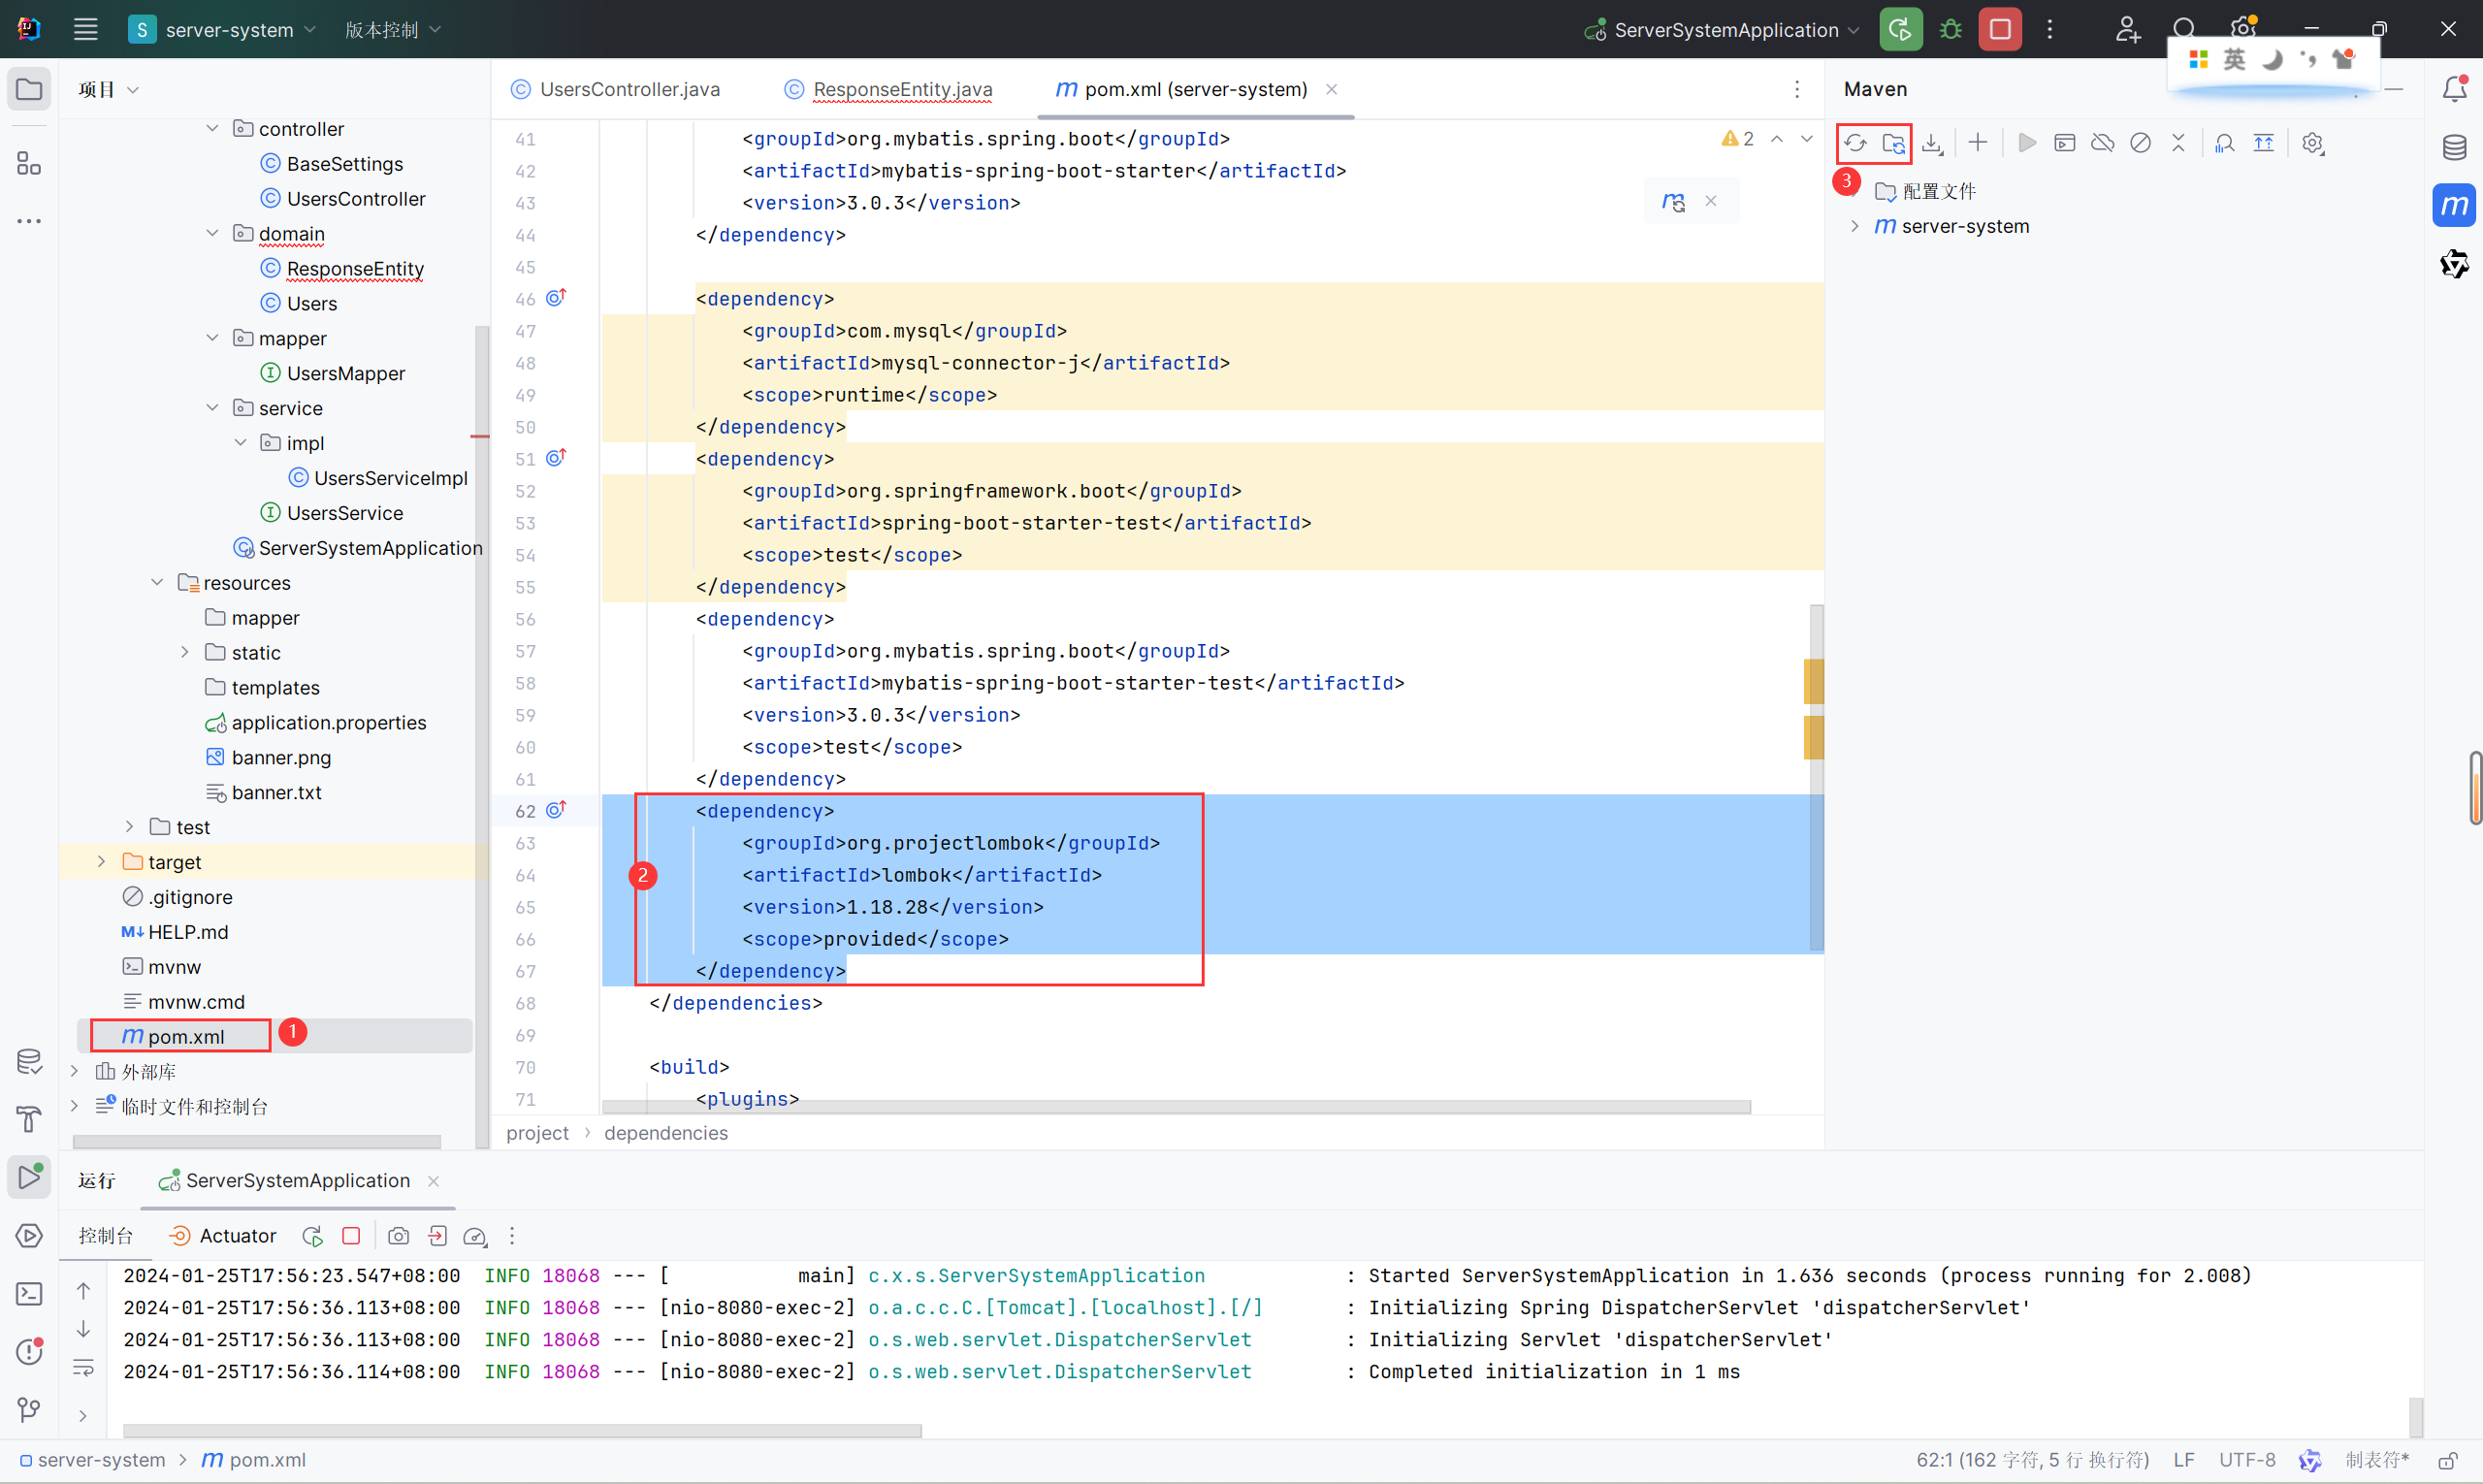This screenshot has height=1484, width=2483.
Task: Open the main hamburger menu
Action: click(86, 29)
